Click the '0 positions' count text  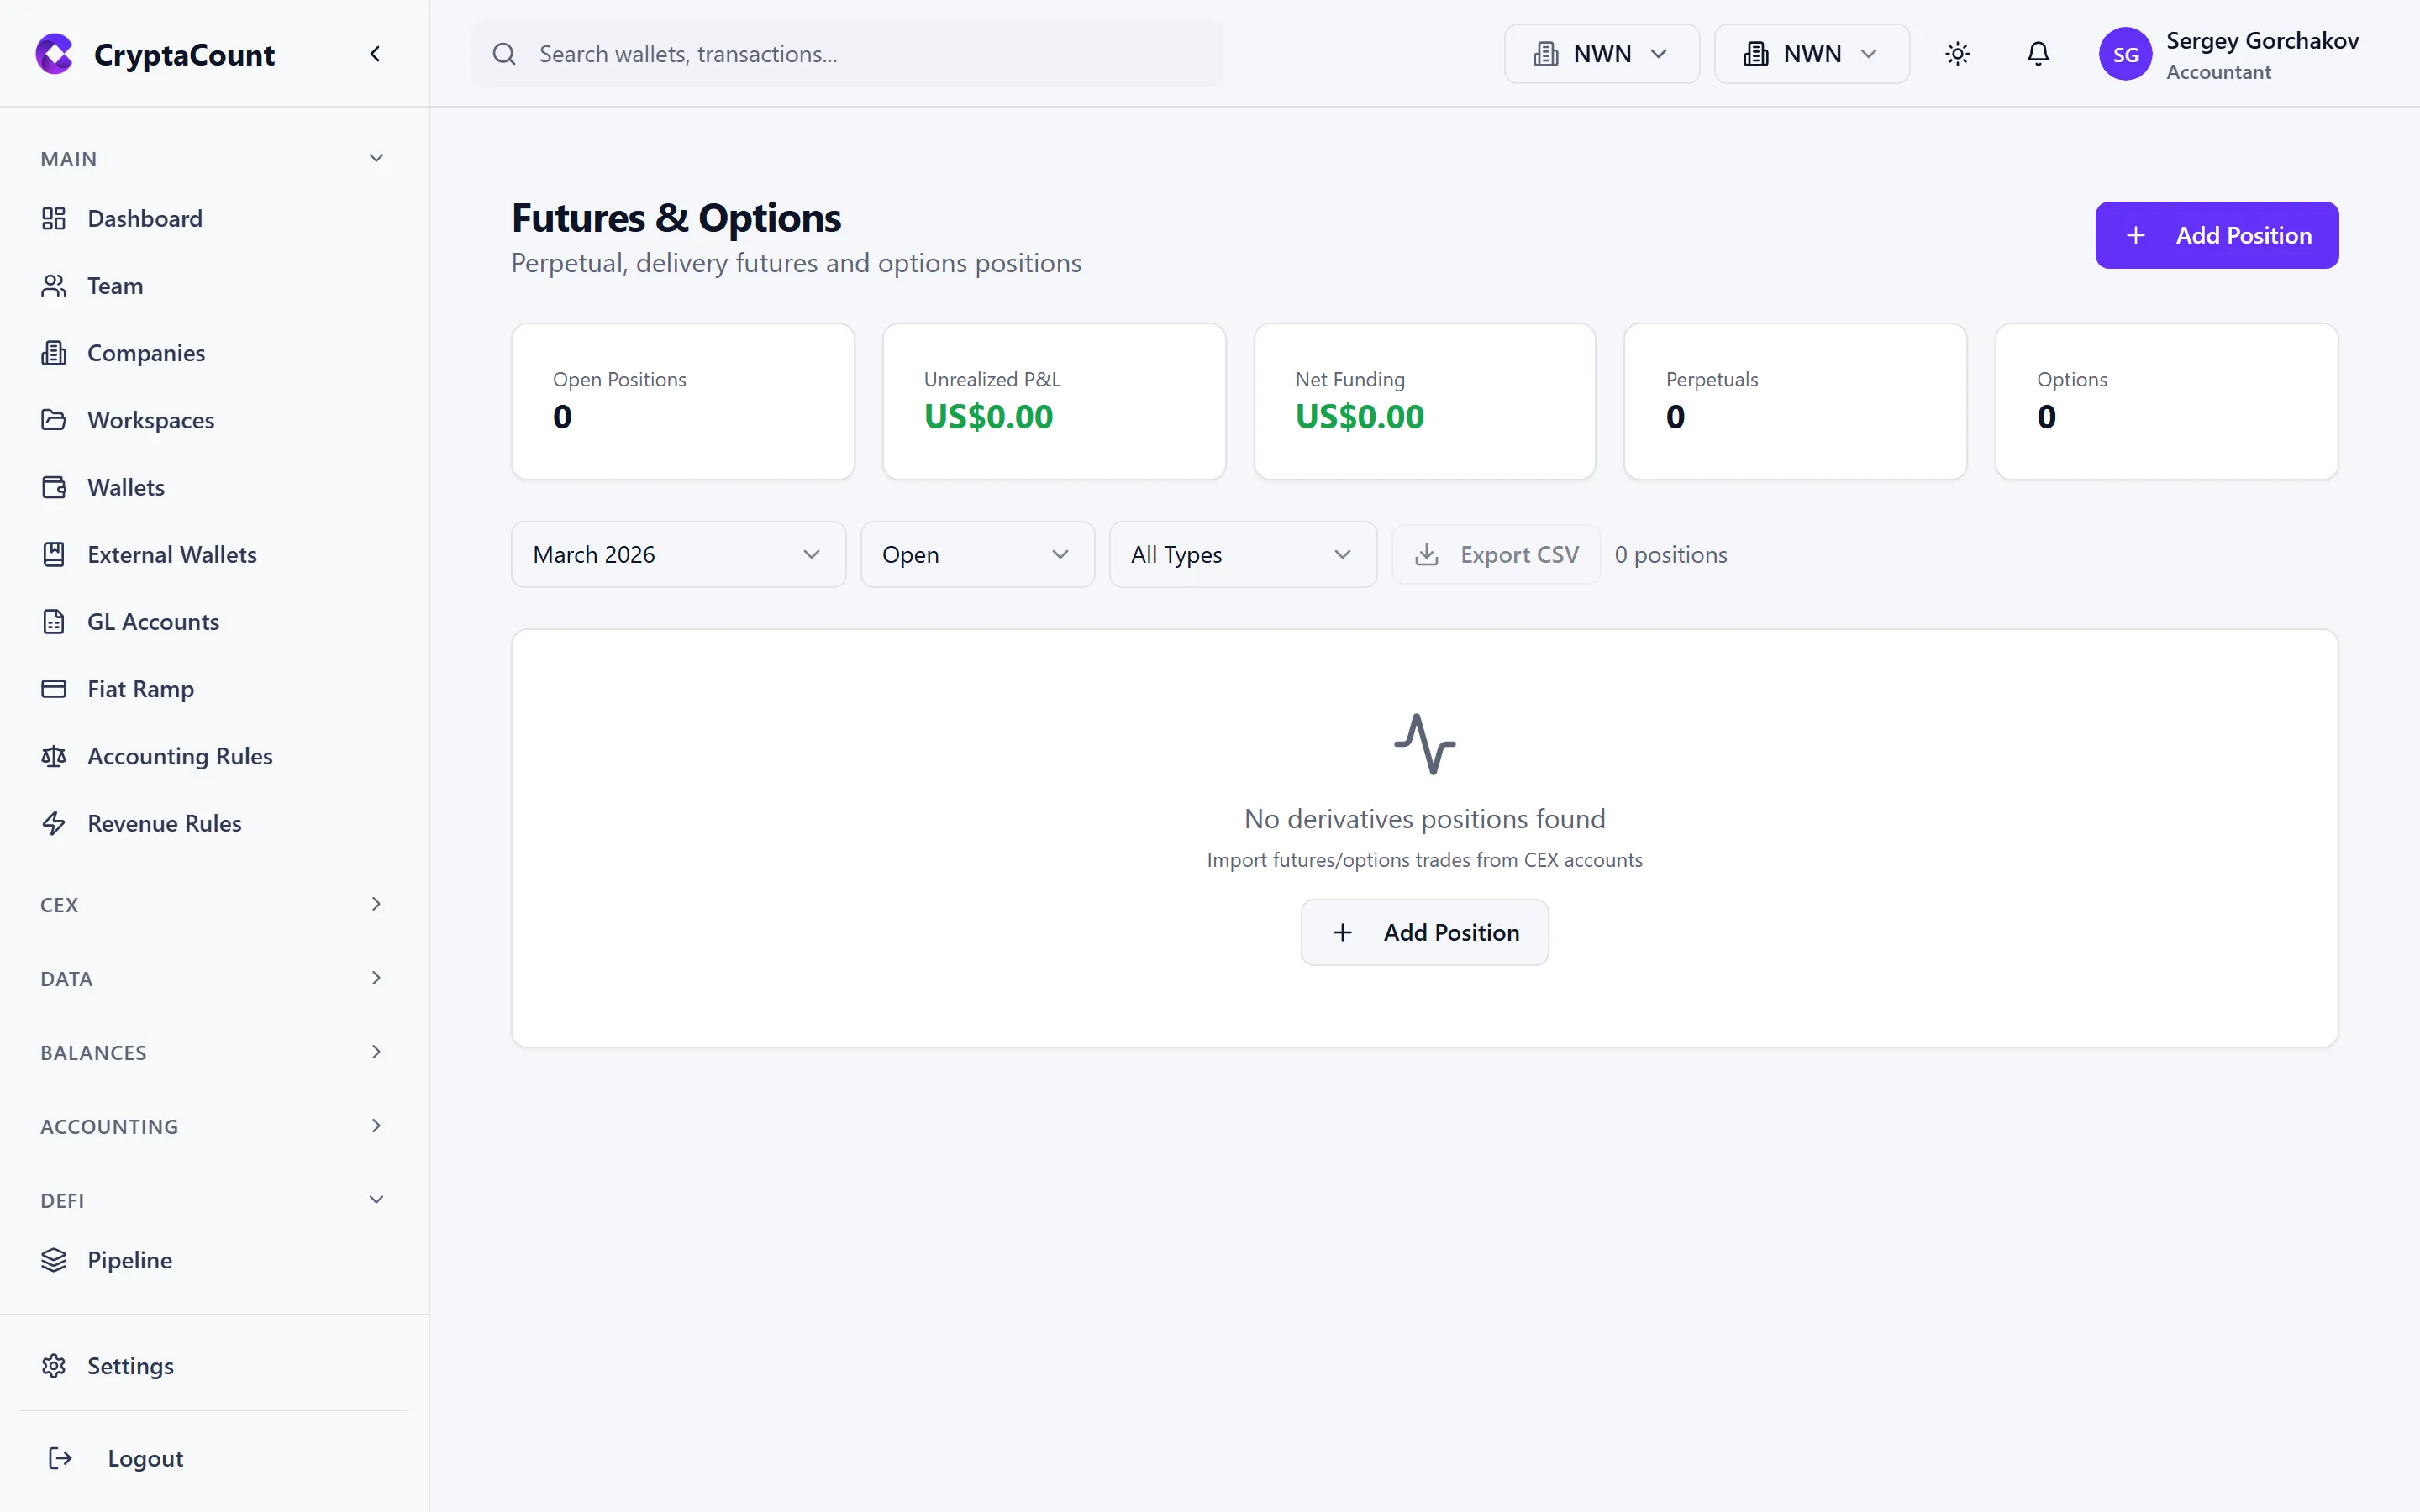[x=1671, y=554]
